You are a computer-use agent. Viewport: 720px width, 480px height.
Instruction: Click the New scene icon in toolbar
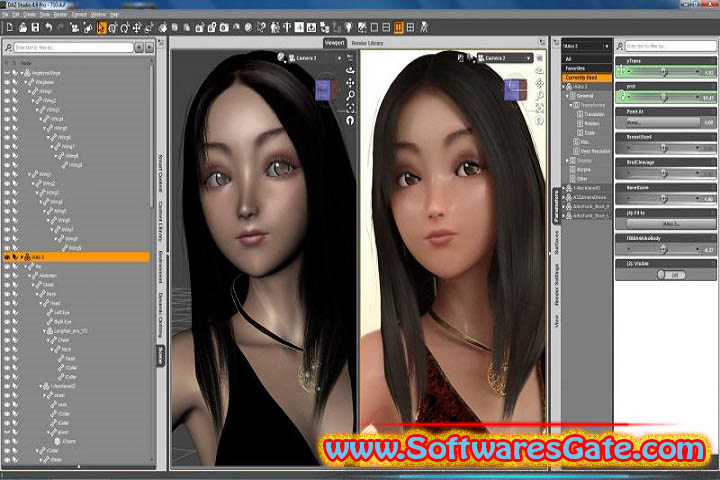10,28
